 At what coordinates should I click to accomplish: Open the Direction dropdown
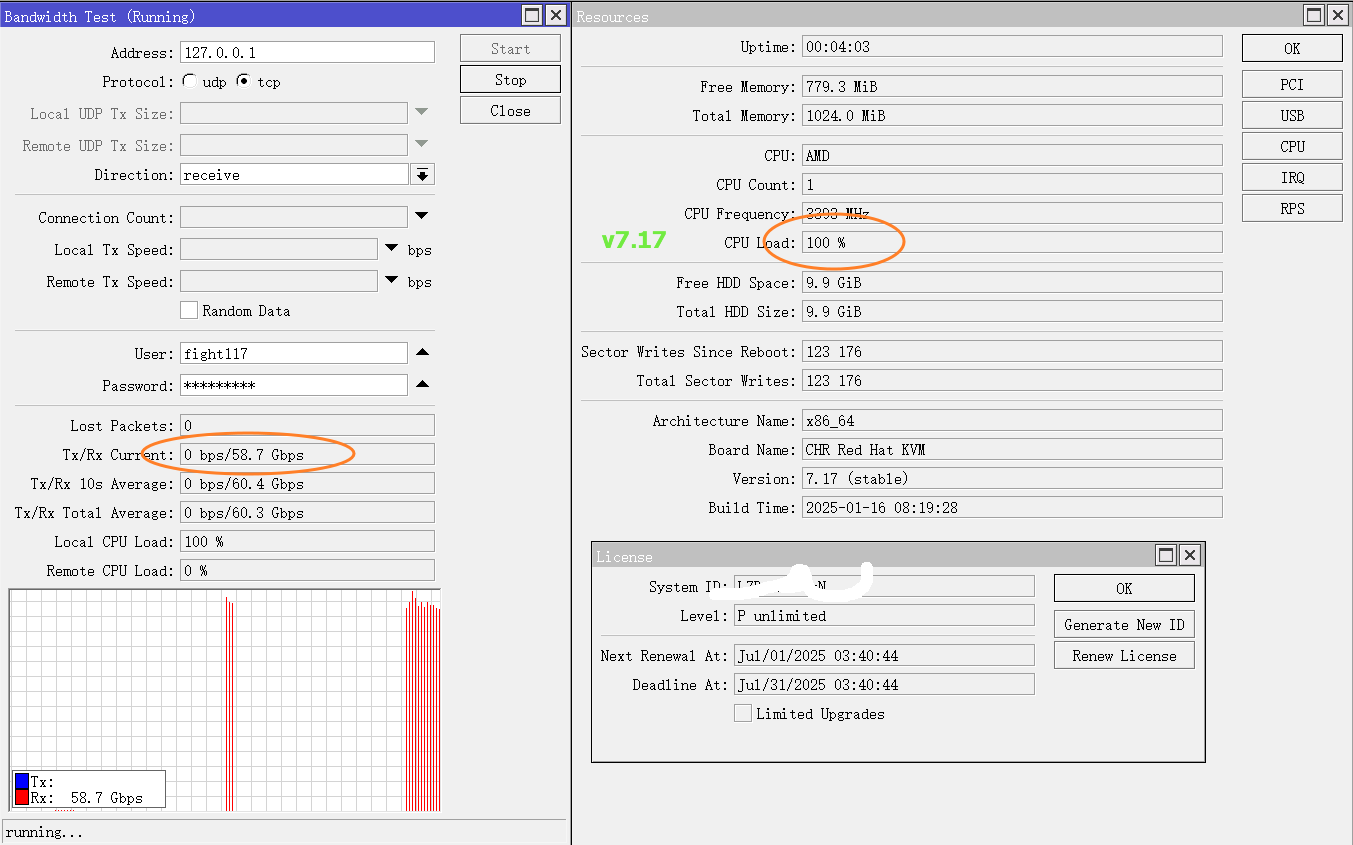click(421, 173)
